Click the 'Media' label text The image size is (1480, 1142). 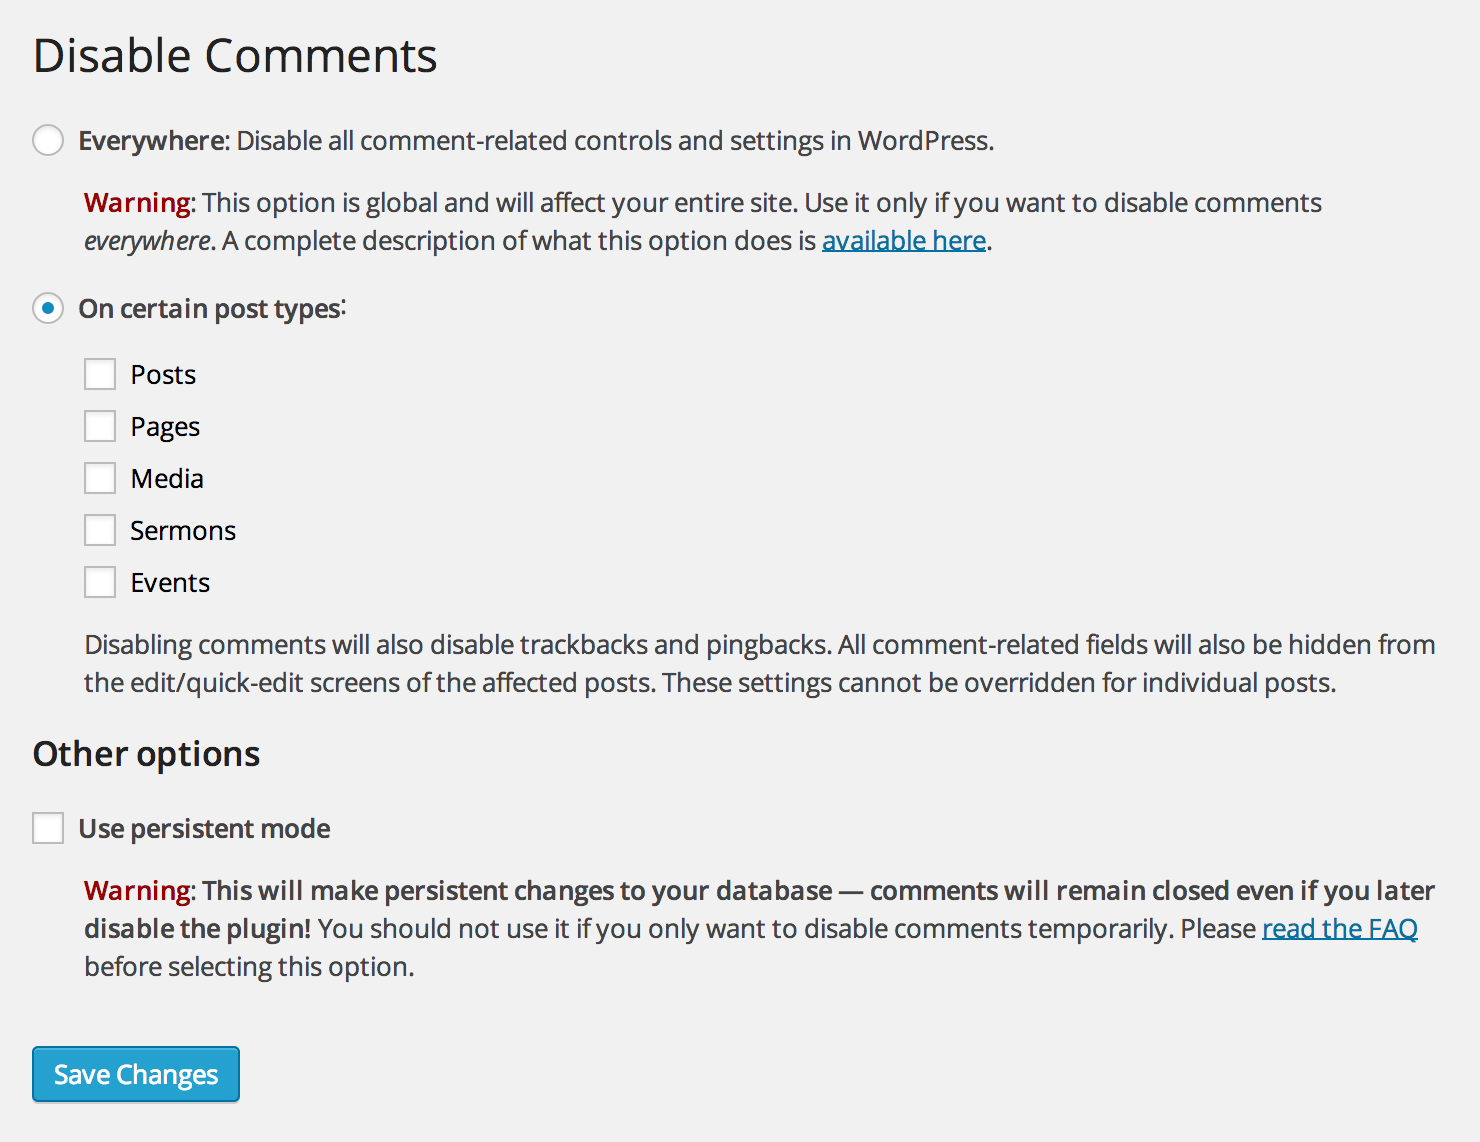(167, 479)
